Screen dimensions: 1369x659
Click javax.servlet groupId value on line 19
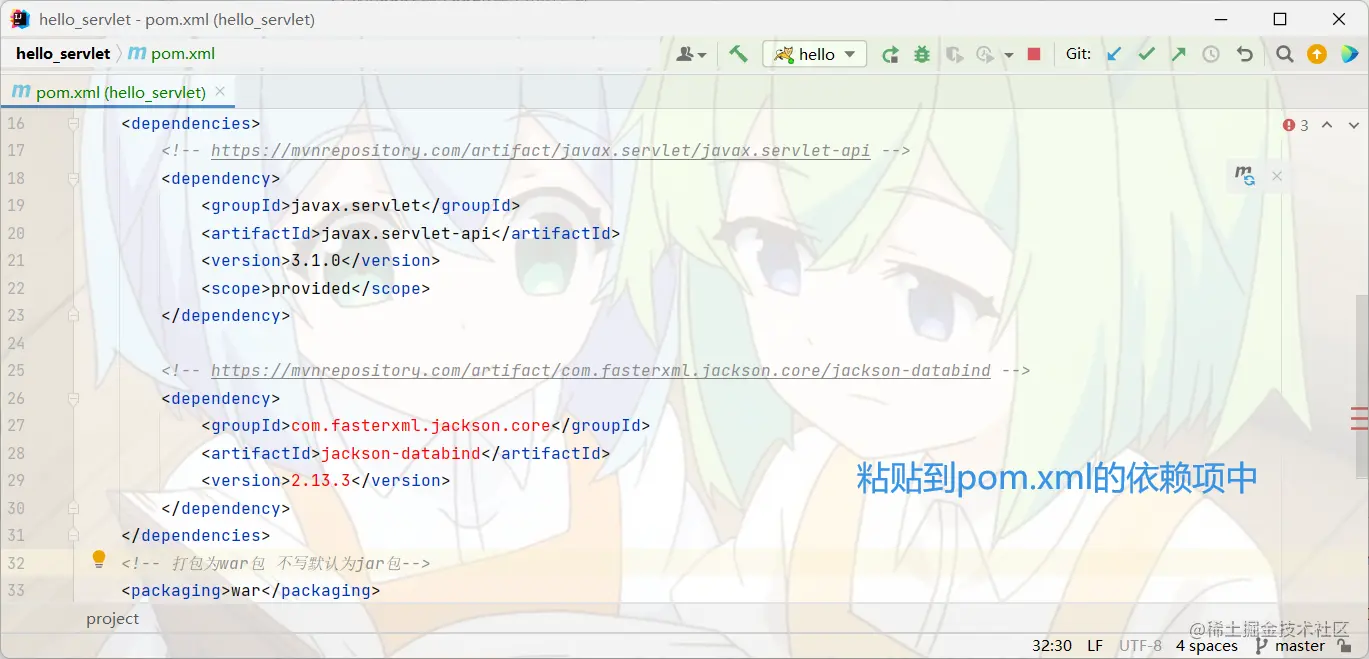tap(356, 206)
